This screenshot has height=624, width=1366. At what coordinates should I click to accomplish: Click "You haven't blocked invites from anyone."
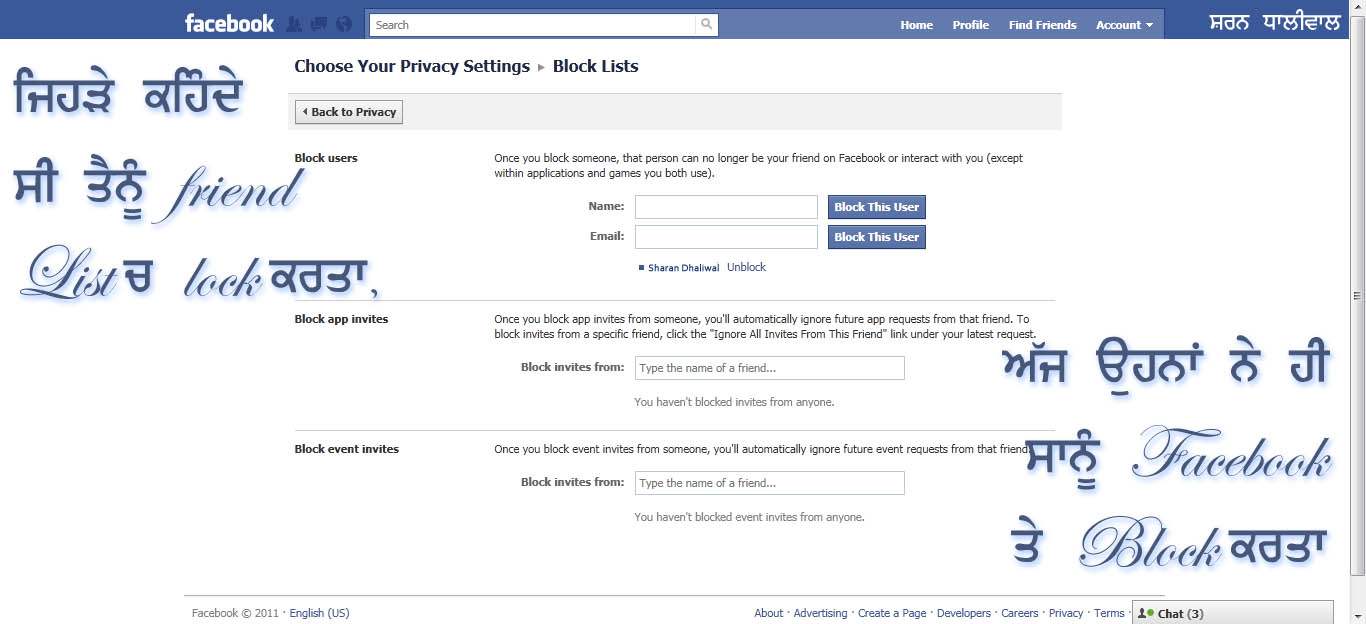734,402
